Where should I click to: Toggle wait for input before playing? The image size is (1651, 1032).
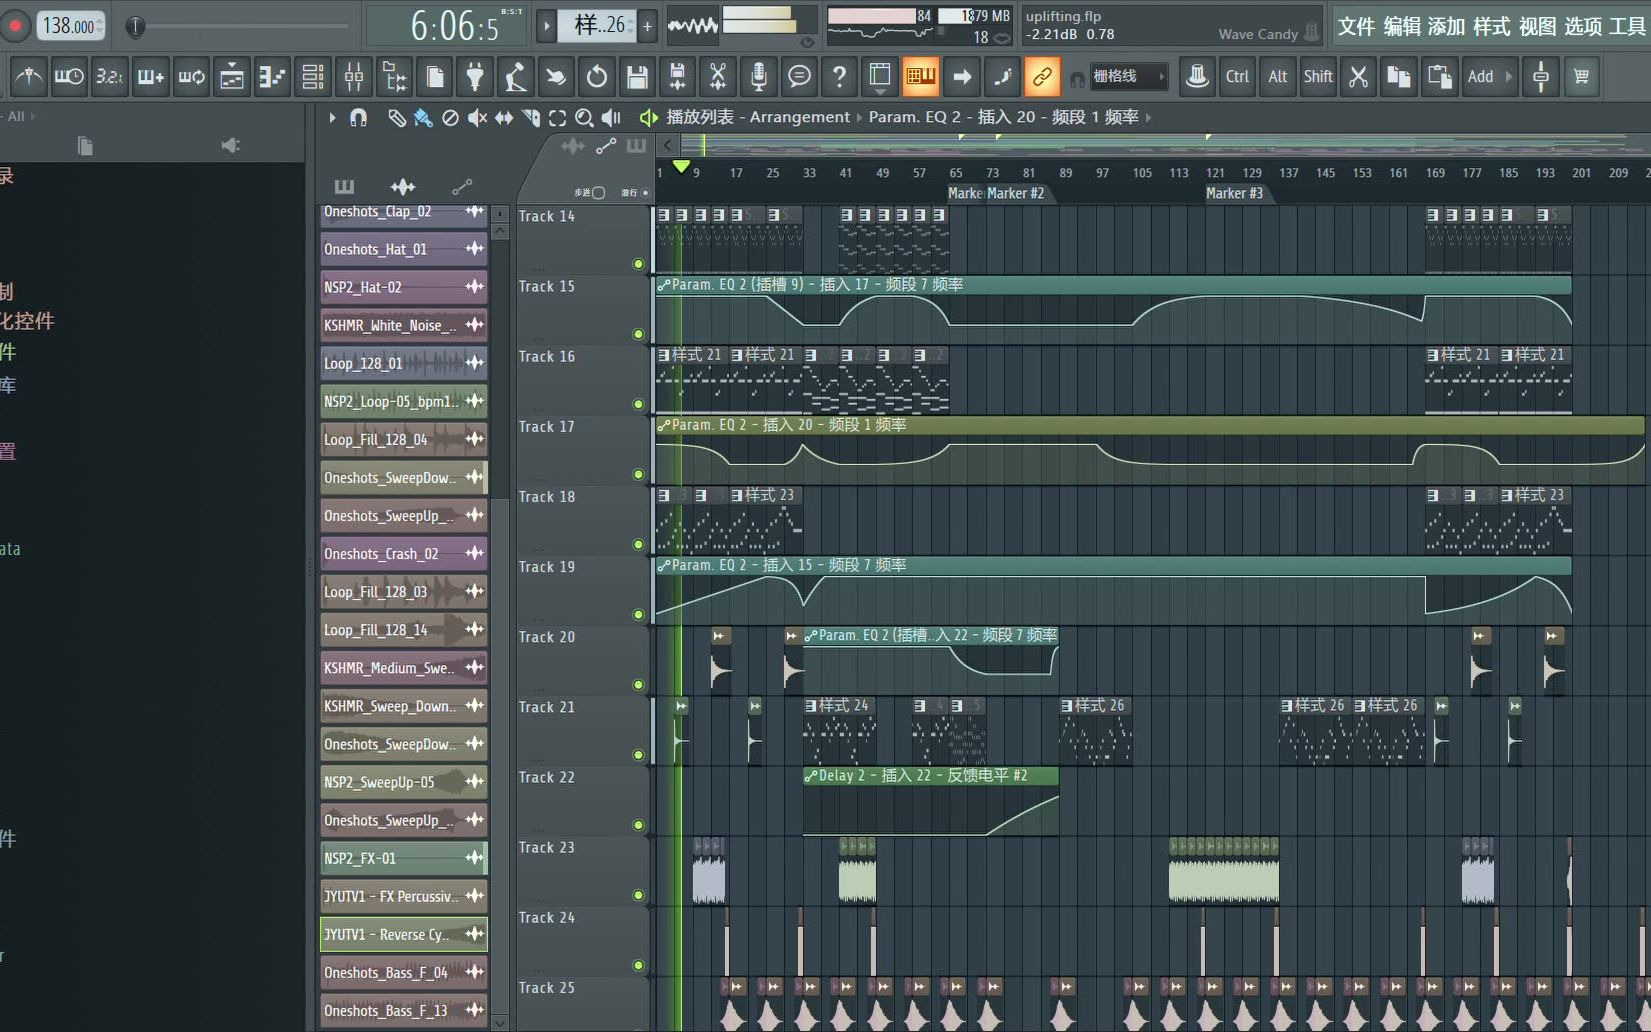tap(69, 76)
